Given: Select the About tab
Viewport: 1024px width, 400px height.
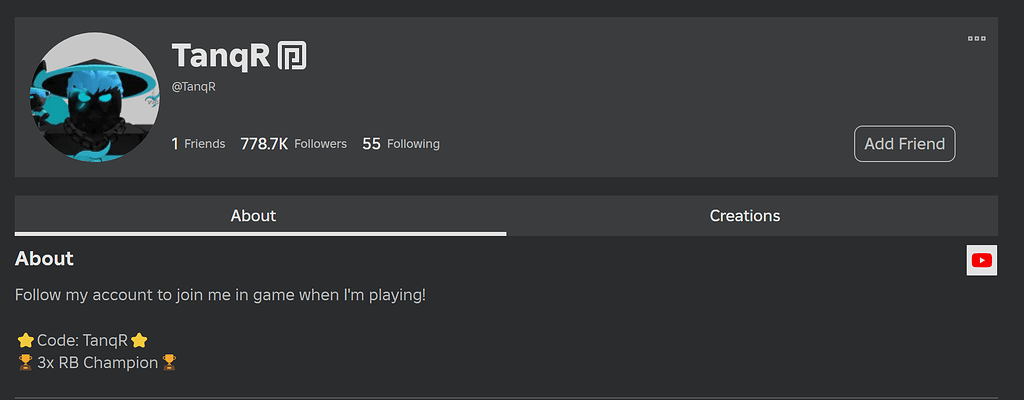Looking at the screenshot, I should (253, 216).
